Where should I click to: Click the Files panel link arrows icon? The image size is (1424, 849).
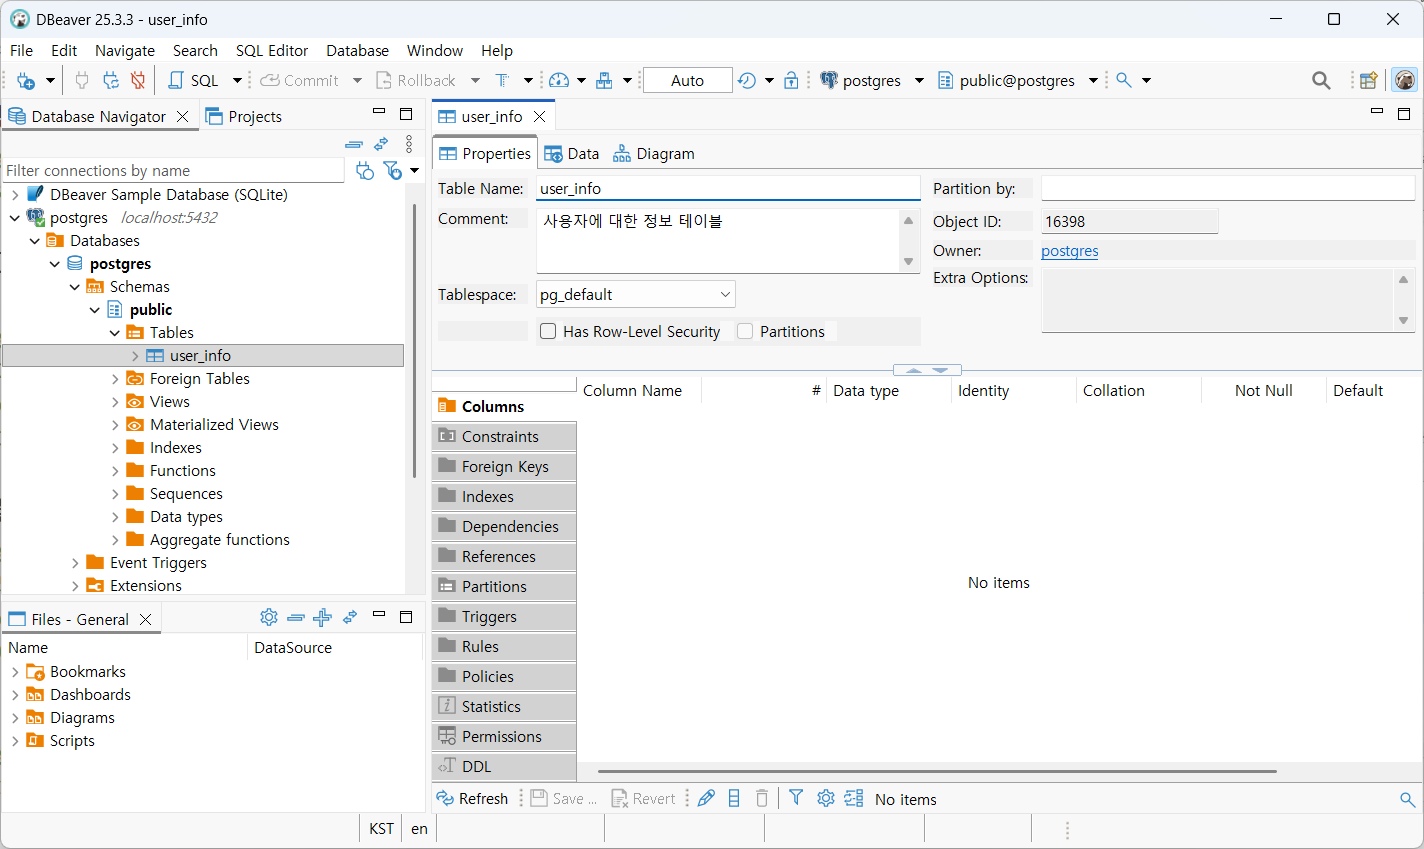(x=350, y=617)
